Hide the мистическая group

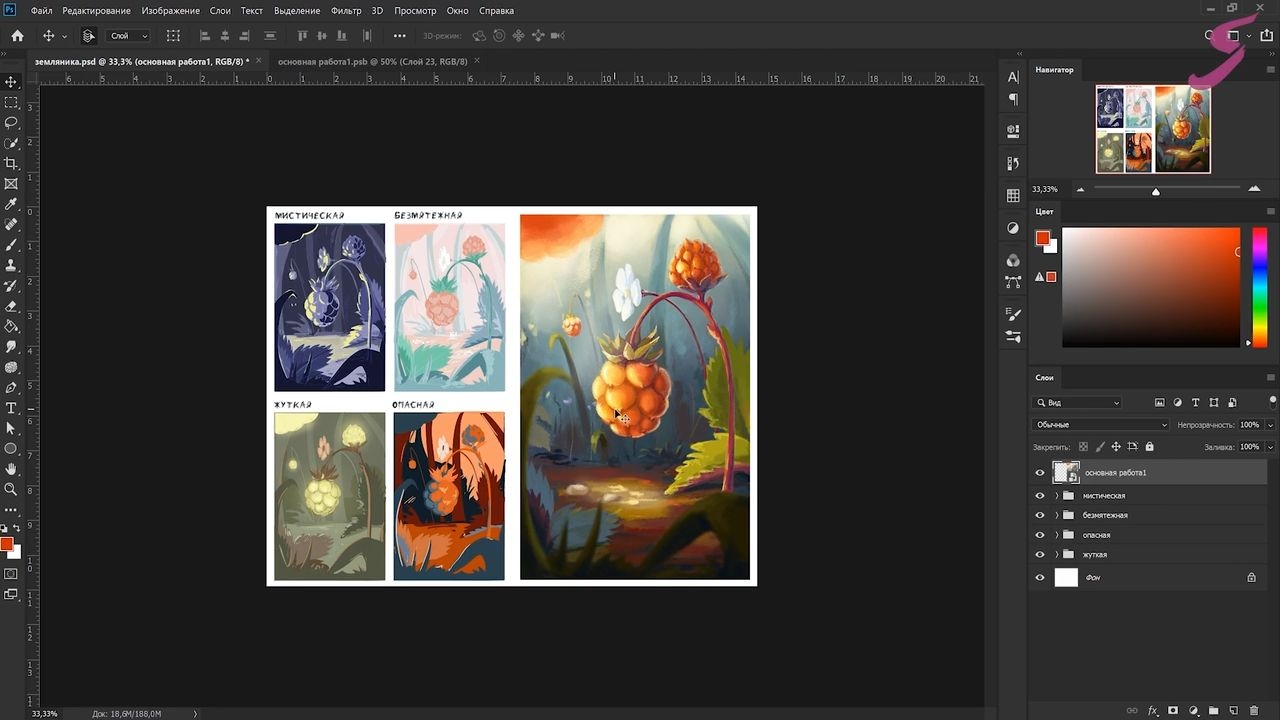point(1040,496)
